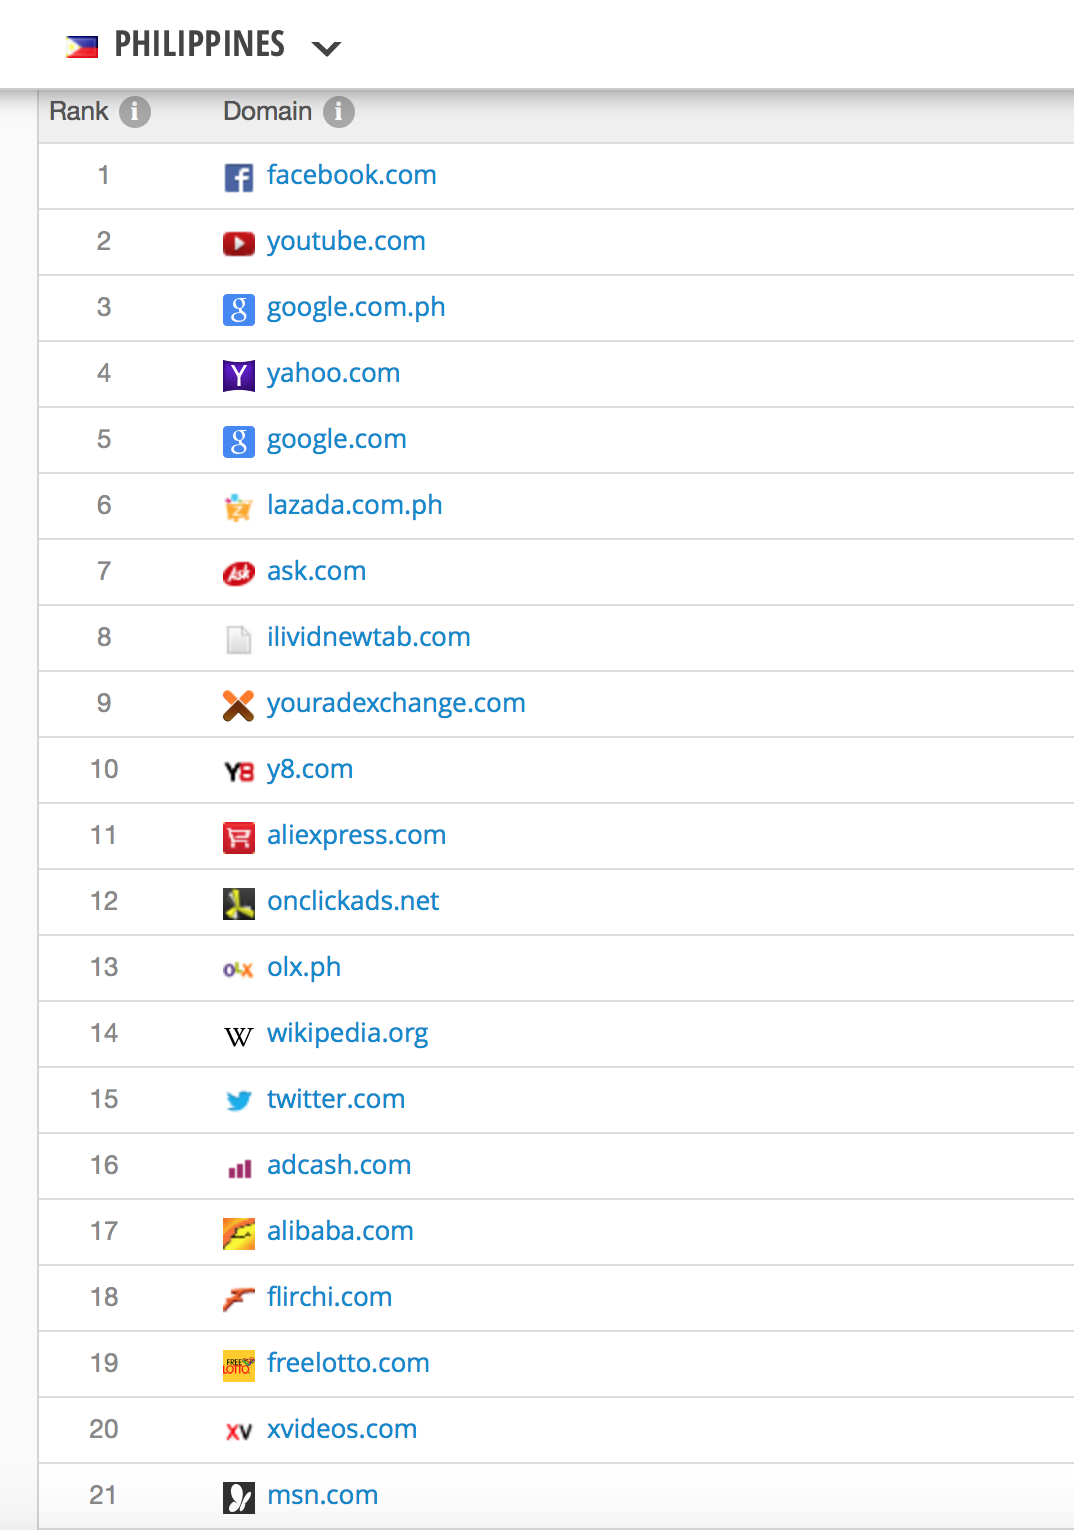Click the Wikipedia W favicon
This screenshot has width=1074, height=1530.
click(238, 1036)
